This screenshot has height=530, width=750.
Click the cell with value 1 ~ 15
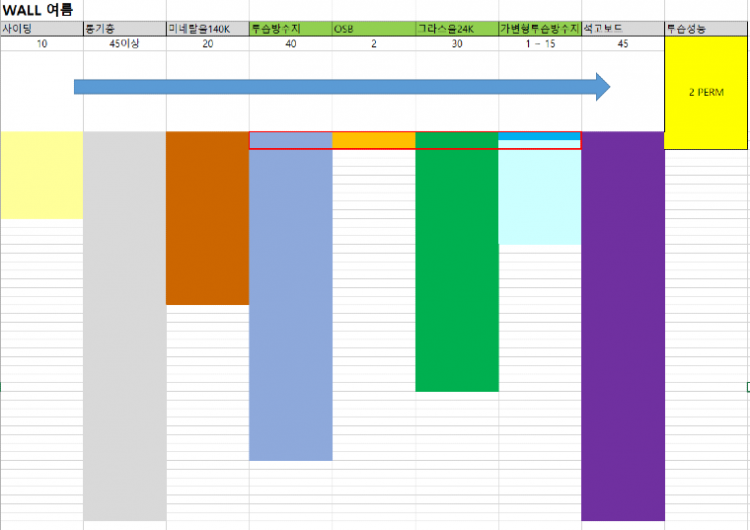click(539, 44)
